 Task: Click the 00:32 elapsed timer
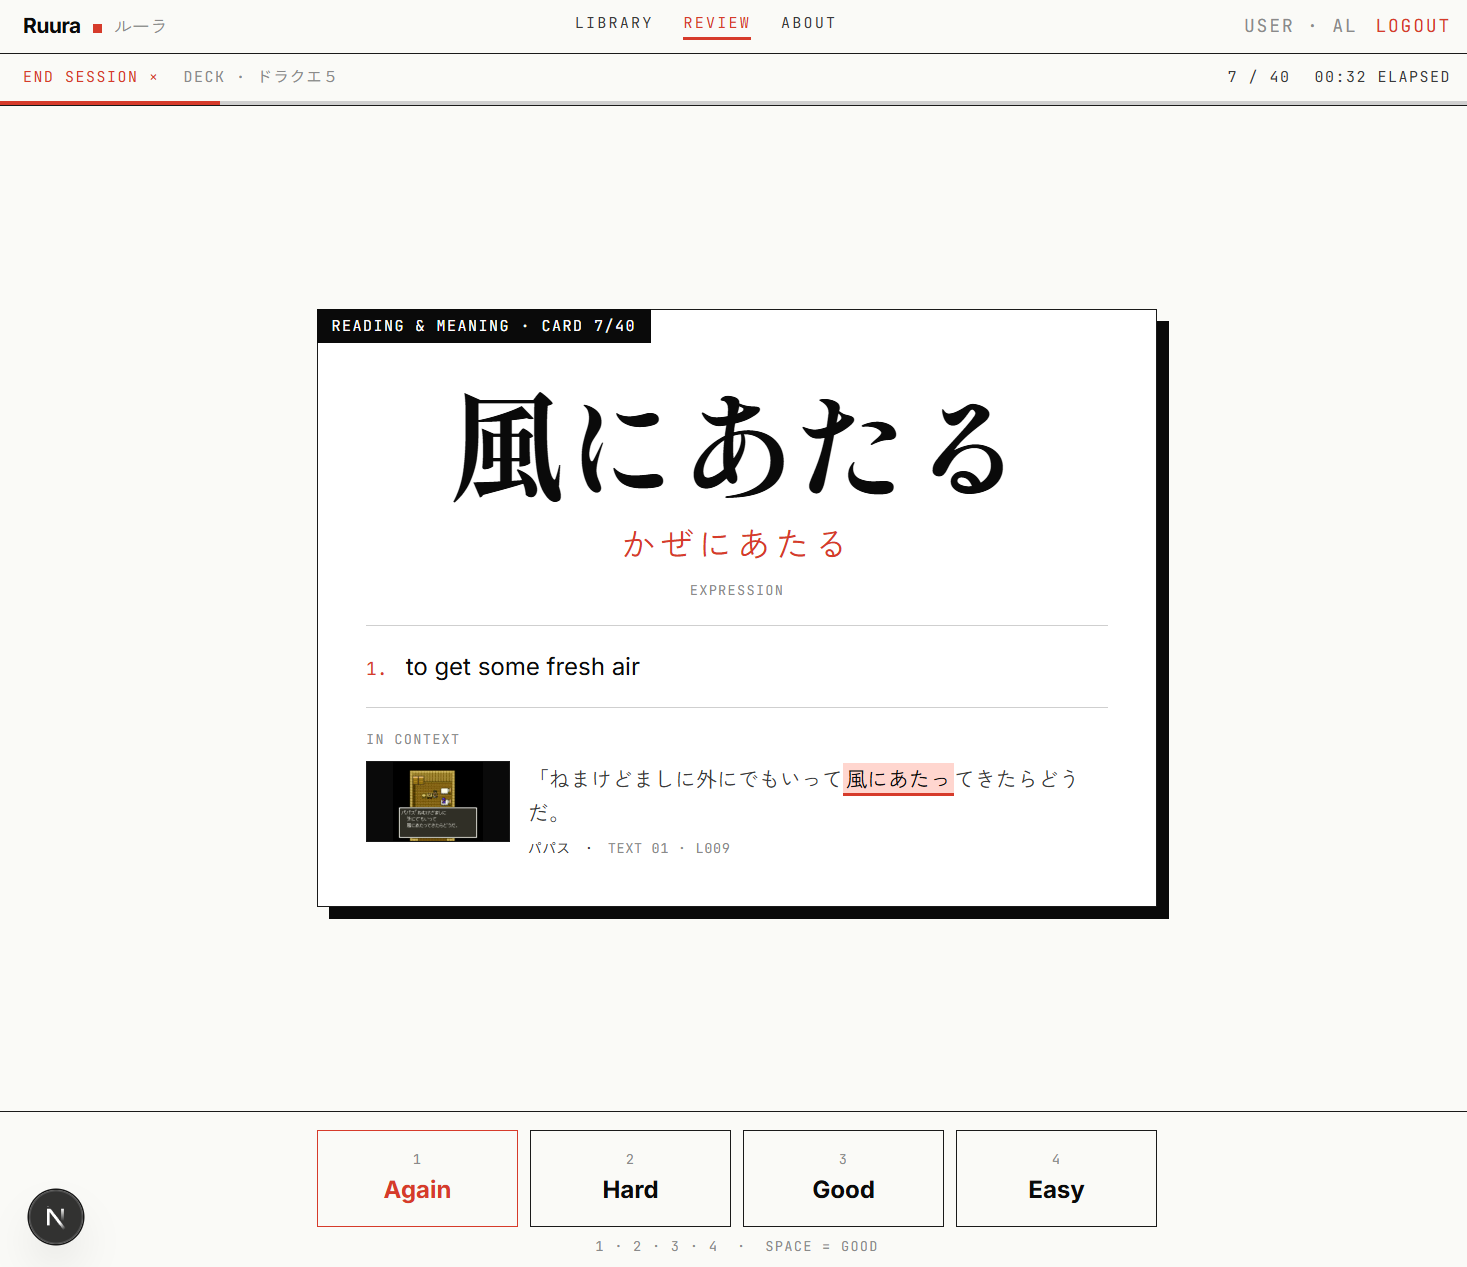point(1381,77)
